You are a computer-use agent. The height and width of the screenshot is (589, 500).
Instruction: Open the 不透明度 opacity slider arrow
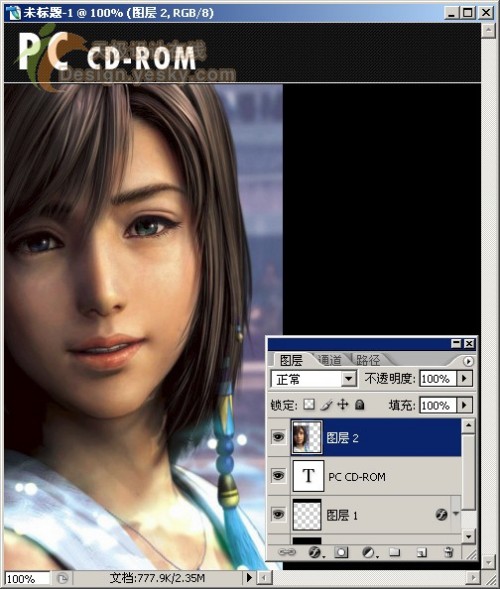coord(464,378)
